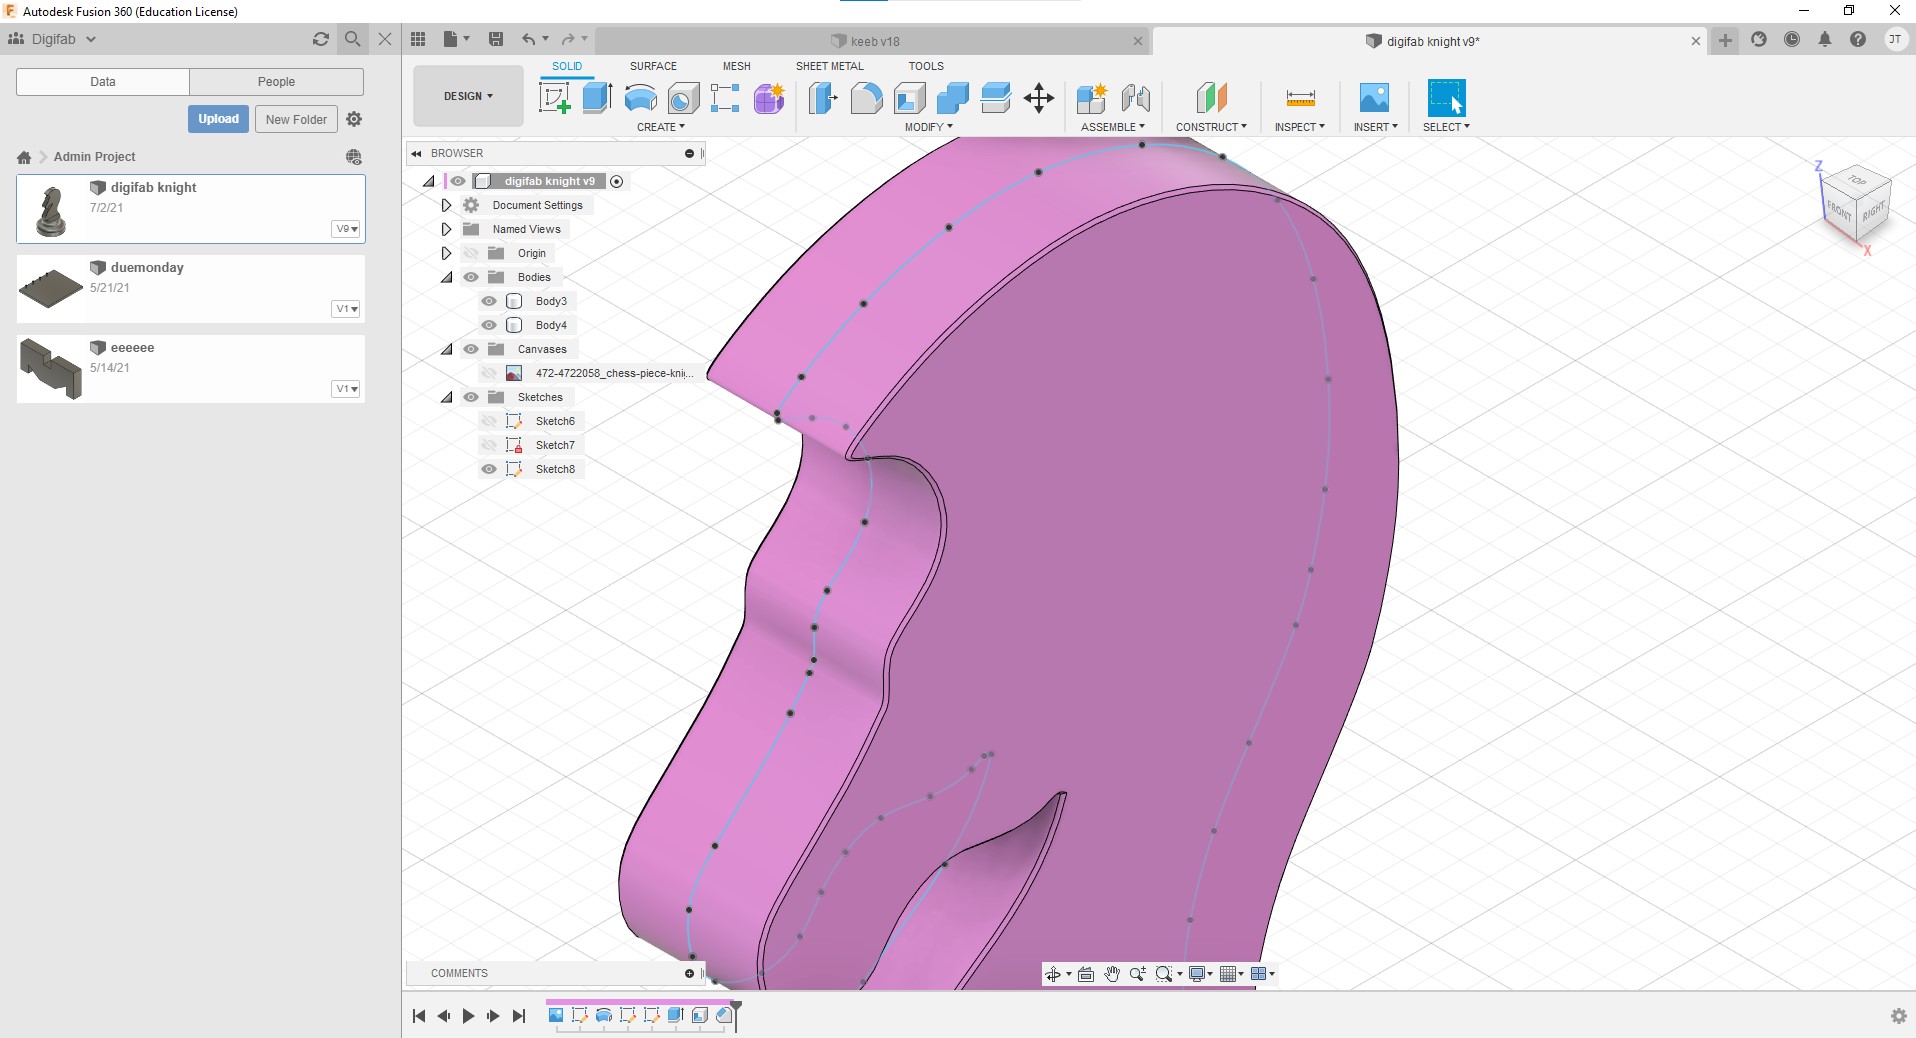Open the data panel grid icon
This screenshot has width=1916, height=1038.
(x=418, y=39)
